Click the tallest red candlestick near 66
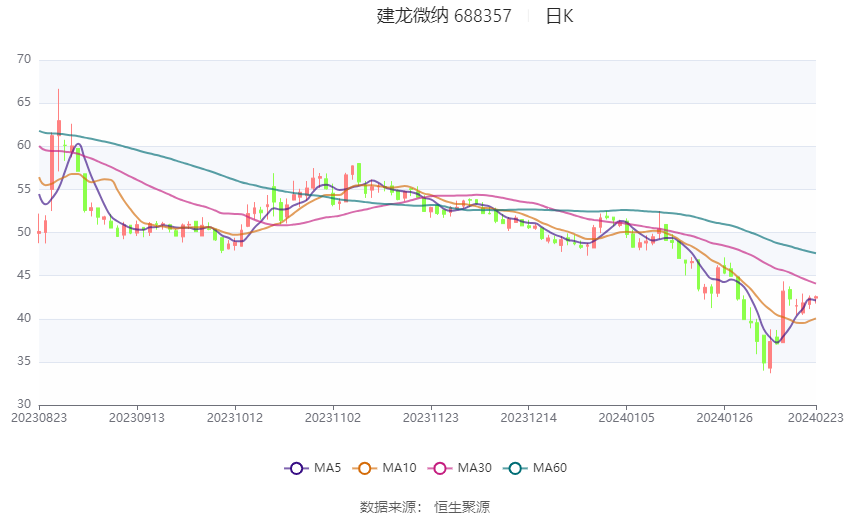This screenshot has width=850, height=517. [x=59, y=130]
